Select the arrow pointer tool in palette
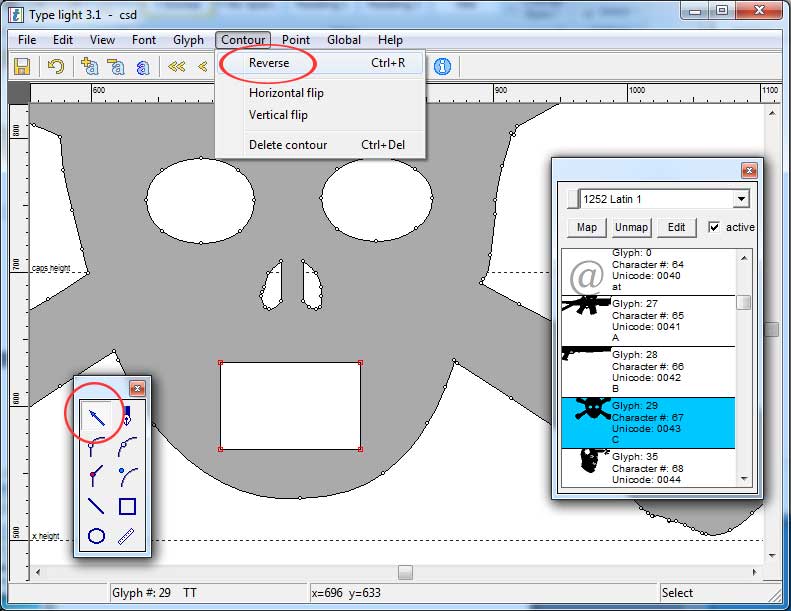This screenshot has width=791, height=611. click(96, 416)
